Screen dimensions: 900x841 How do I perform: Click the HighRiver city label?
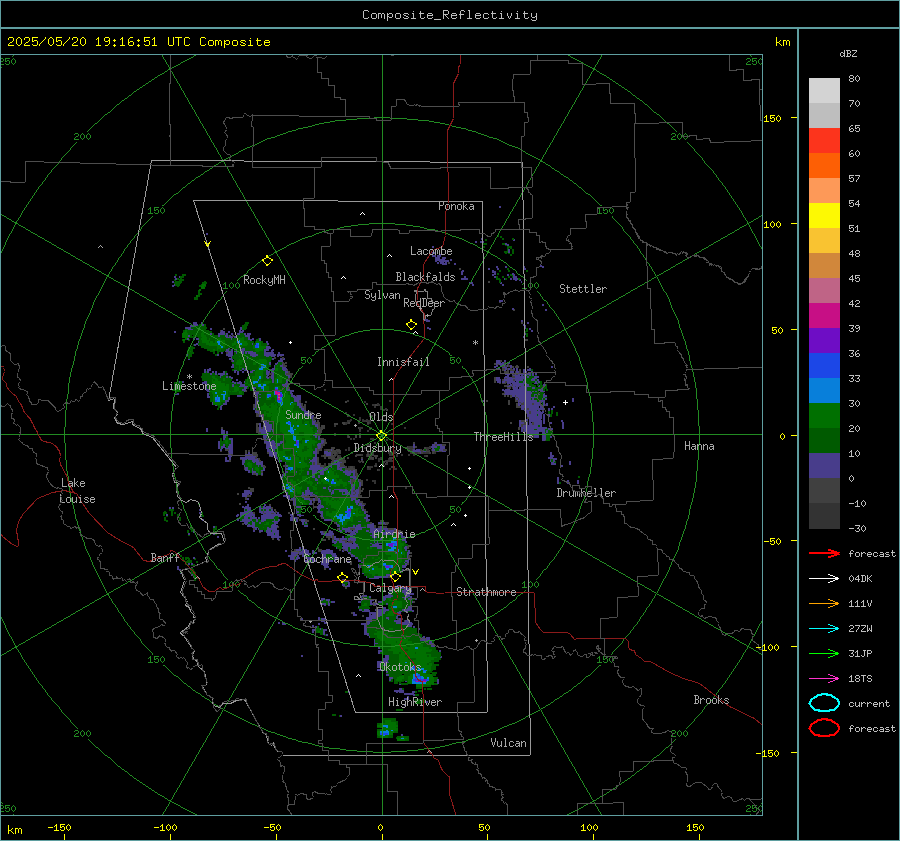(415, 702)
